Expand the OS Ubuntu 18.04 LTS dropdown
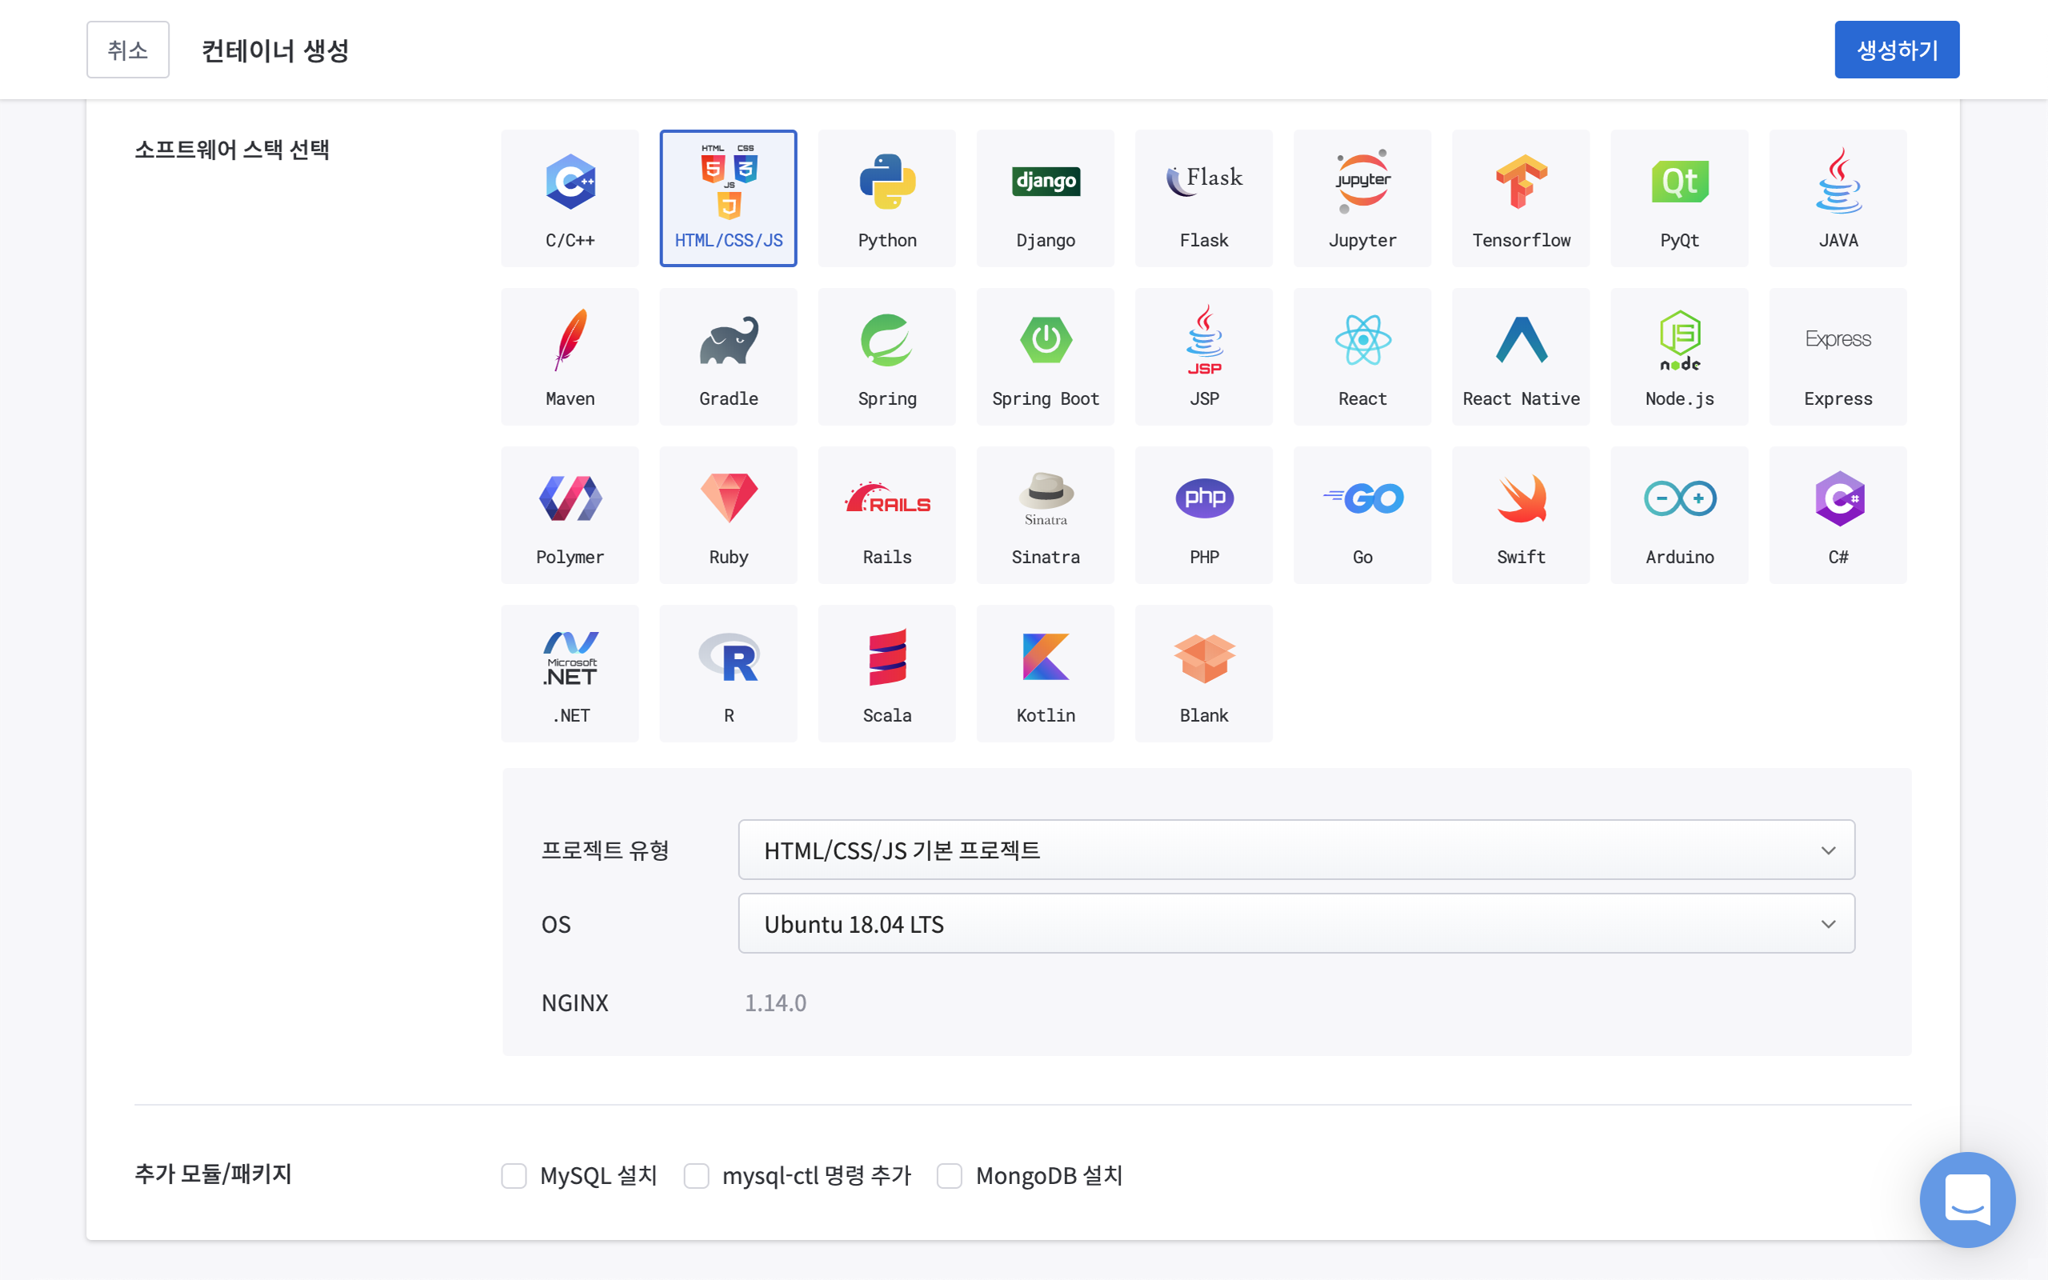The image size is (2048, 1280). coord(1296,924)
